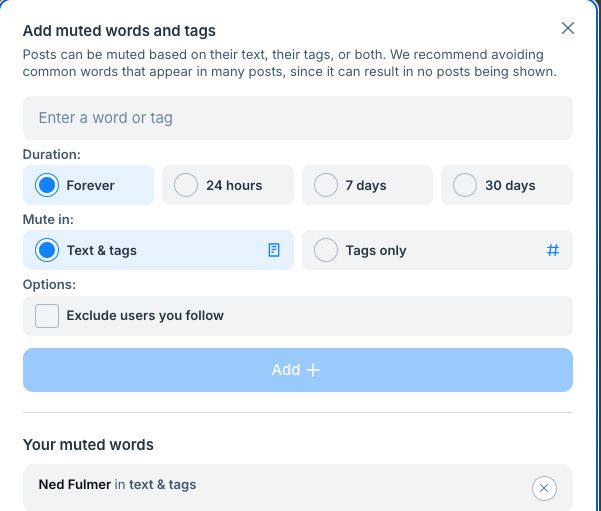Click the hashtag icon in Tags only
The image size is (601, 511).
click(x=553, y=250)
